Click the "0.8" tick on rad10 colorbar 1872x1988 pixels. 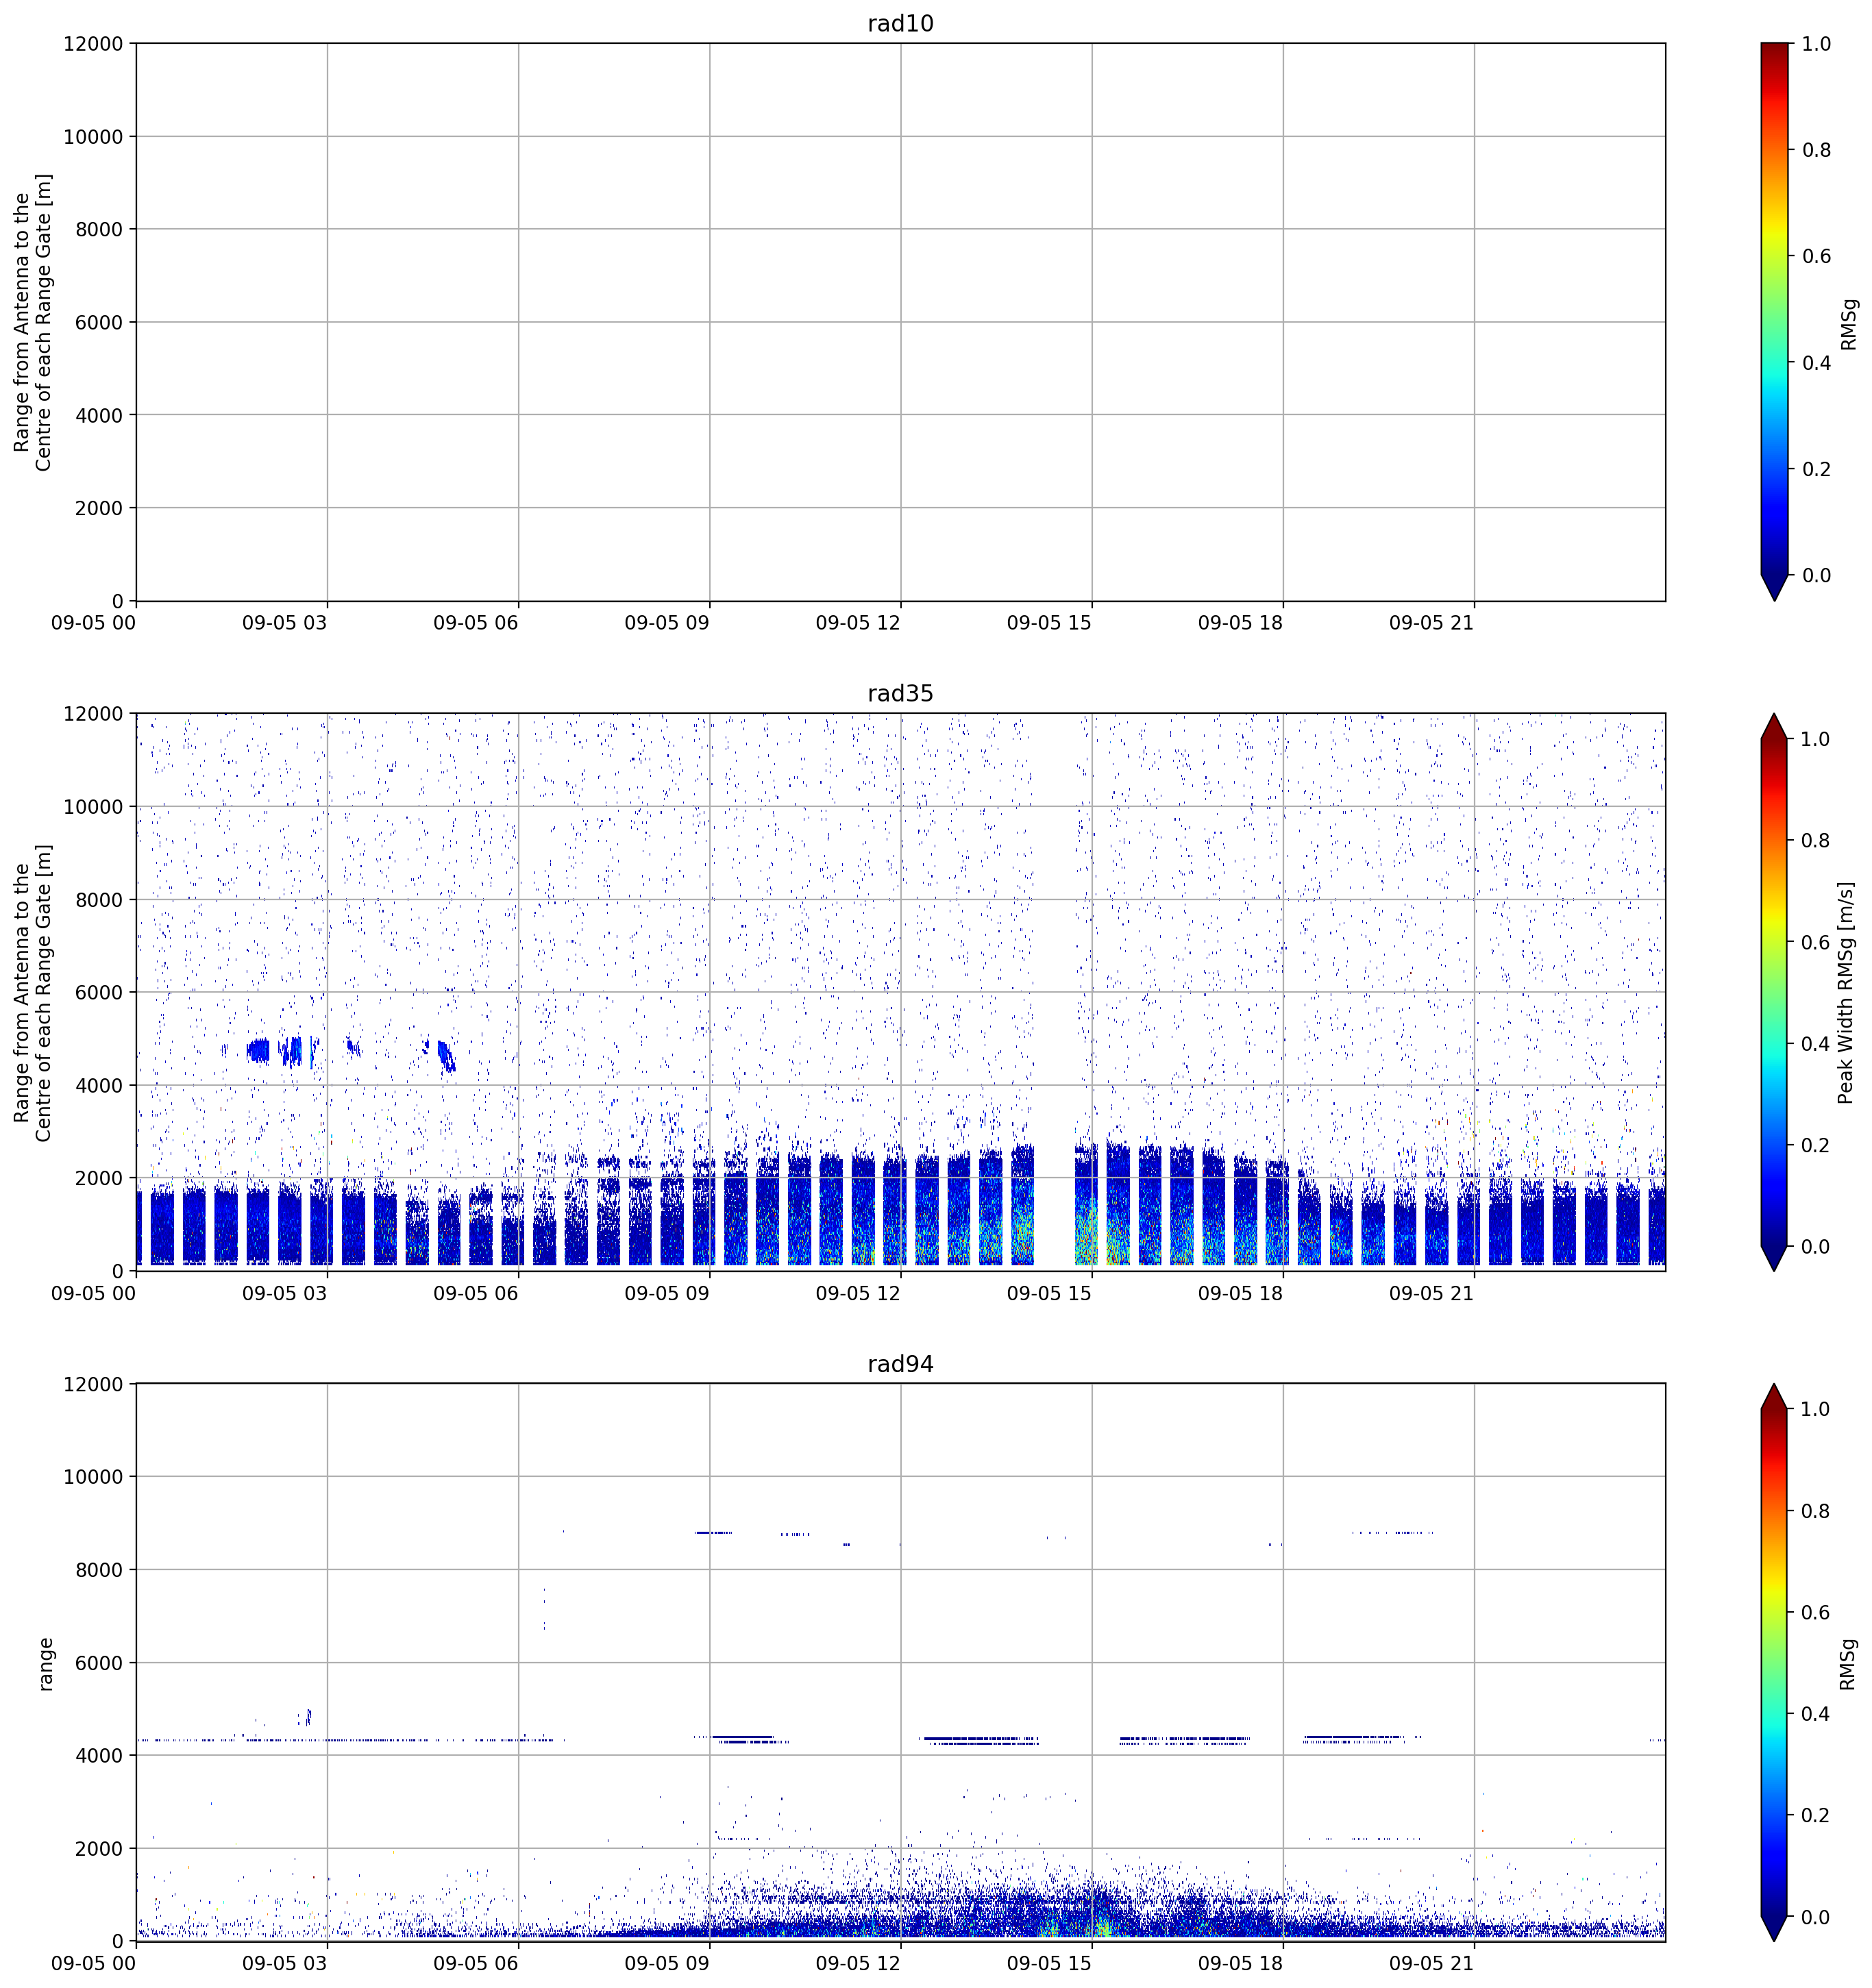(x=1816, y=150)
